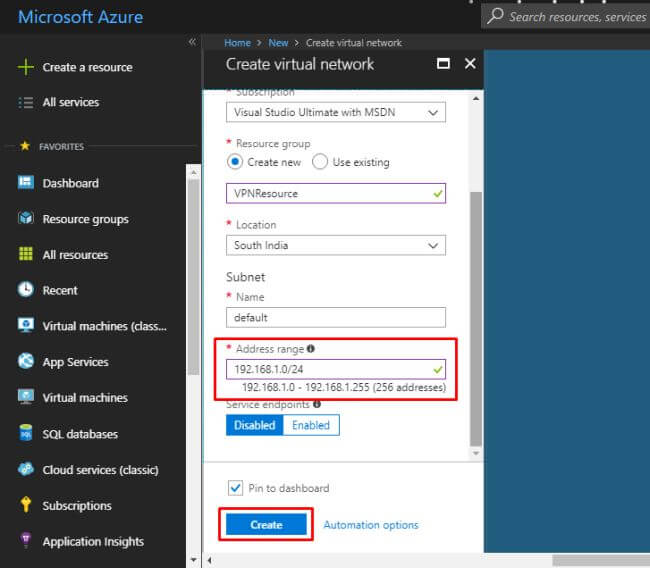Screen dimensions: 650x568
Task: Uncheck the Pin to dashboard checkbox
Action: point(235,488)
